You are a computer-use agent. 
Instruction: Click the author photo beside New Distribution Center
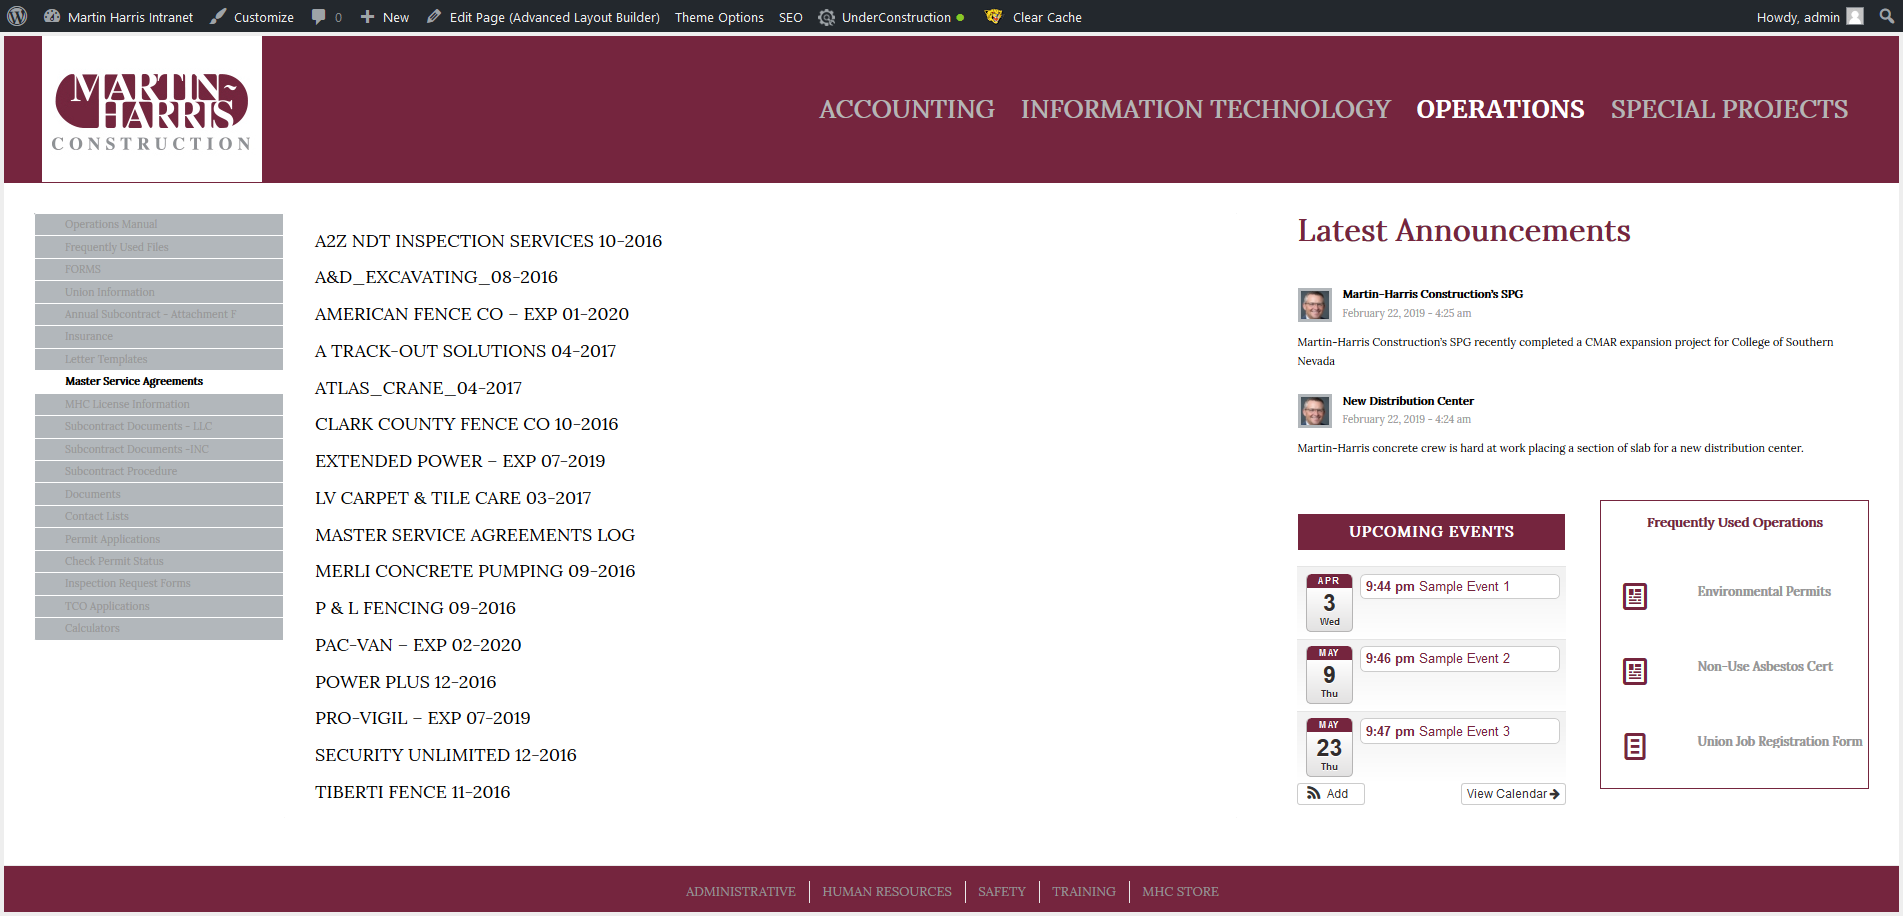[x=1315, y=411]
